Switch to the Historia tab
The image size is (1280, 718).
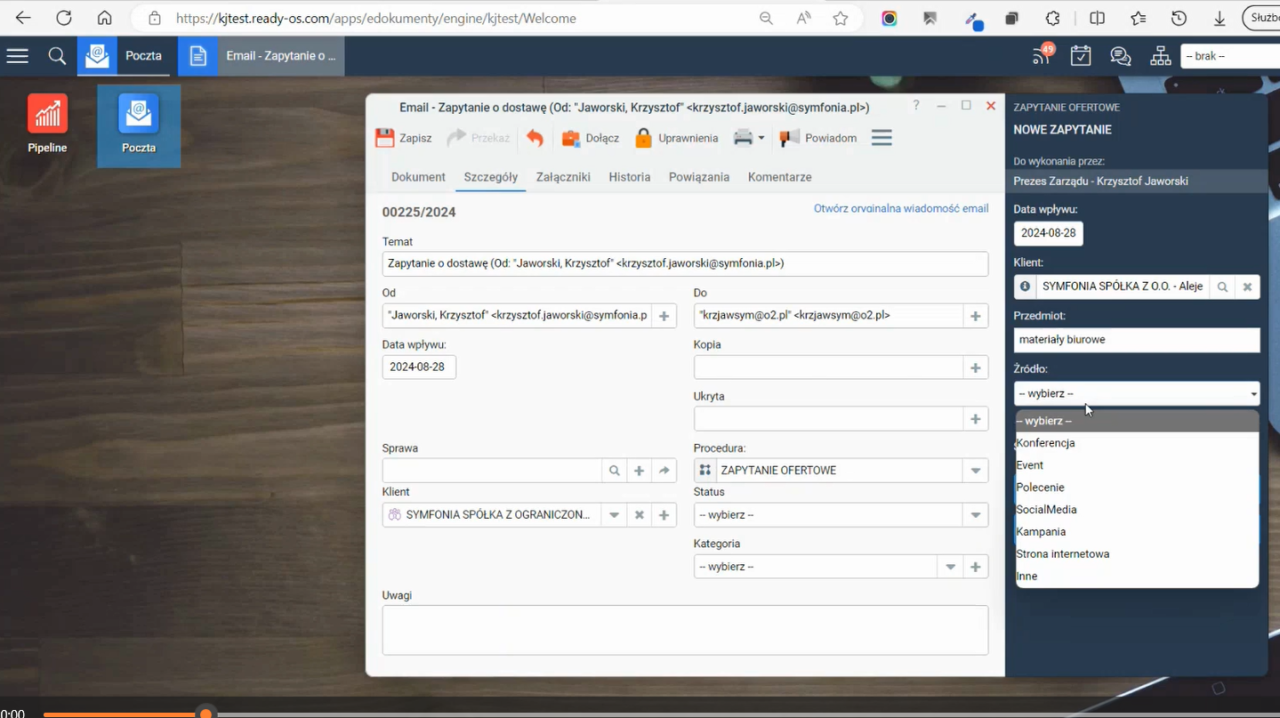click(x=629, y=177)
